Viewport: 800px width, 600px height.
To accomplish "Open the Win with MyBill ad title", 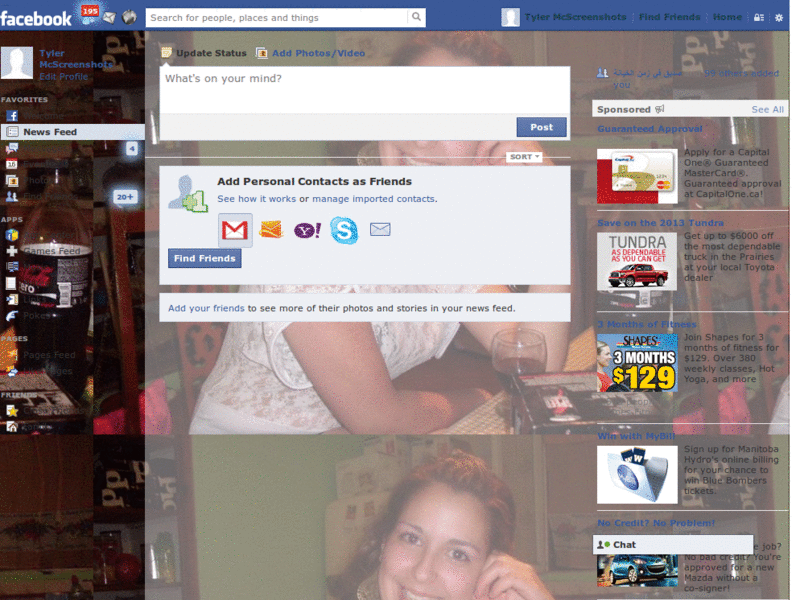I will [636, 436].
